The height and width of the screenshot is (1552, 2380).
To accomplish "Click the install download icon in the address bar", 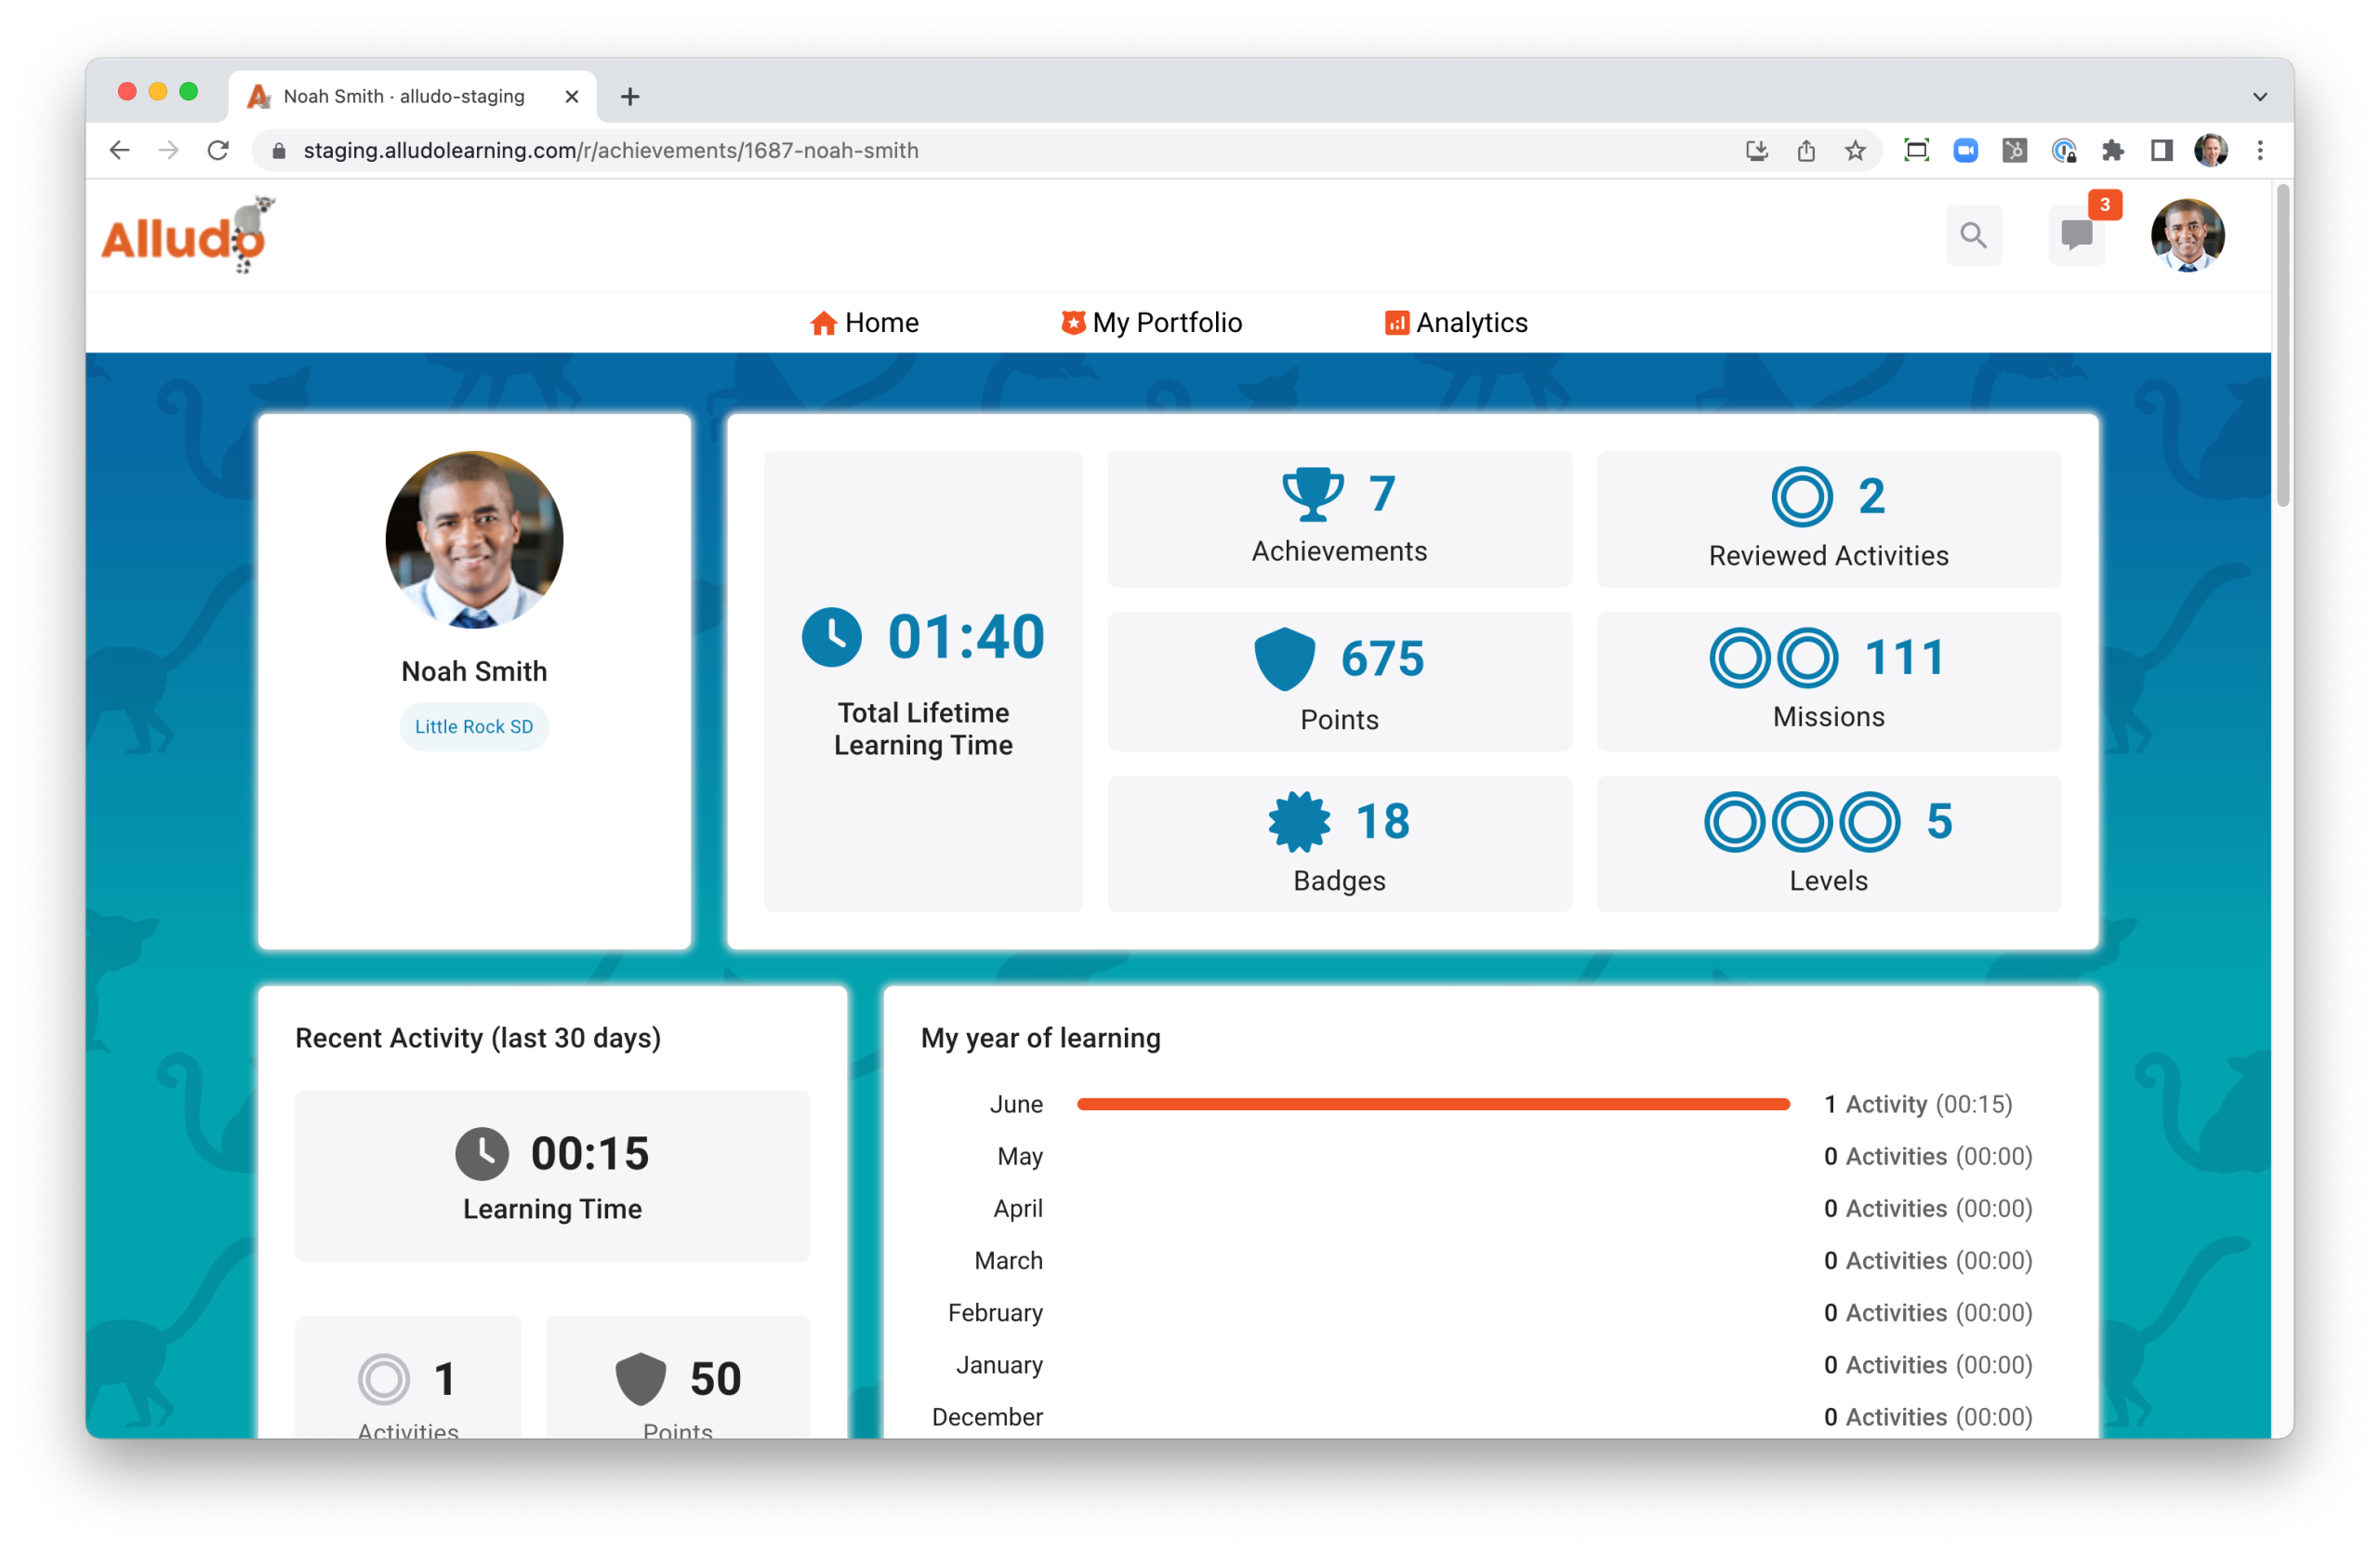I will click(x=1757, y=150).
